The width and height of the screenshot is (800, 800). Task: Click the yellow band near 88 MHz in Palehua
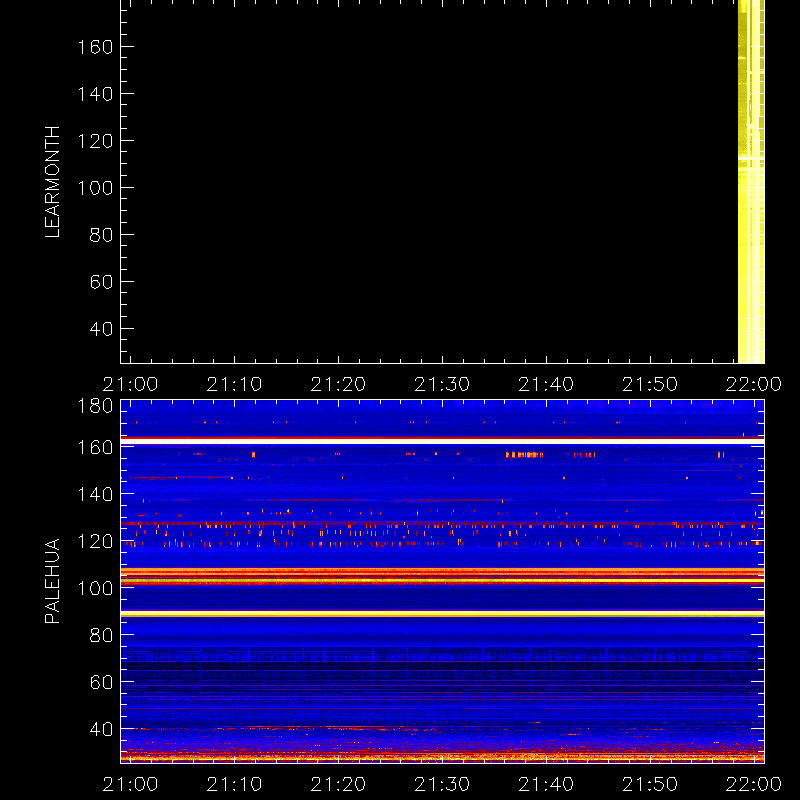click(442, 614)
